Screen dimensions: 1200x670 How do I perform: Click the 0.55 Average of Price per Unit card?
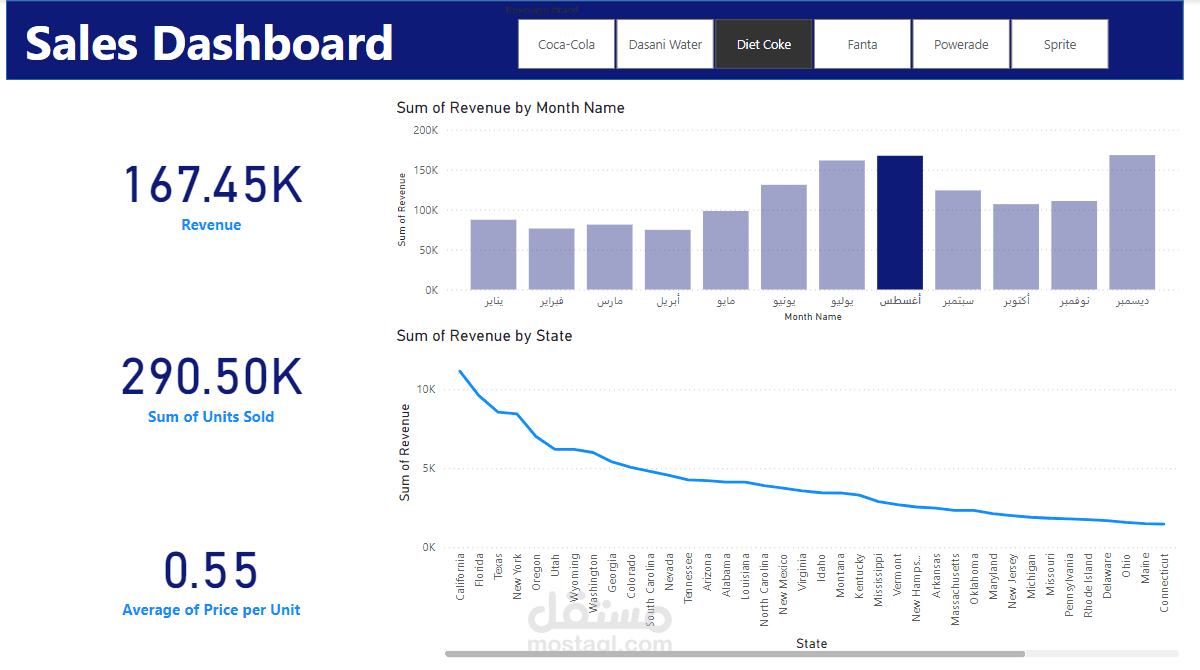(211, 582)
